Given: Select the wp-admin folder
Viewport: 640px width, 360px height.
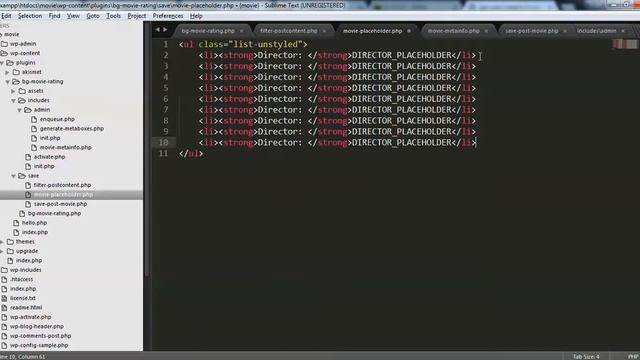Looking at the screenshot, I should click(x=23, y=44).
